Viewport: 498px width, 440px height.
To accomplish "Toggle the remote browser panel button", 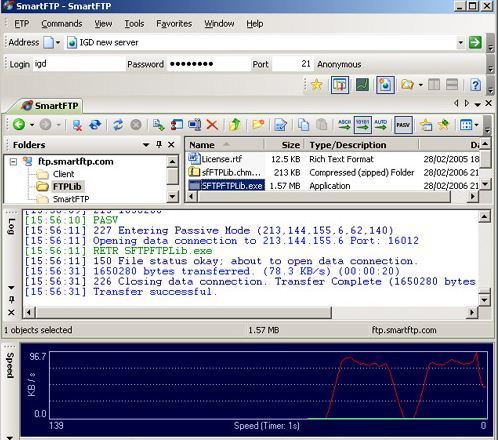I will pyautogui.click(x=385, y=85).
